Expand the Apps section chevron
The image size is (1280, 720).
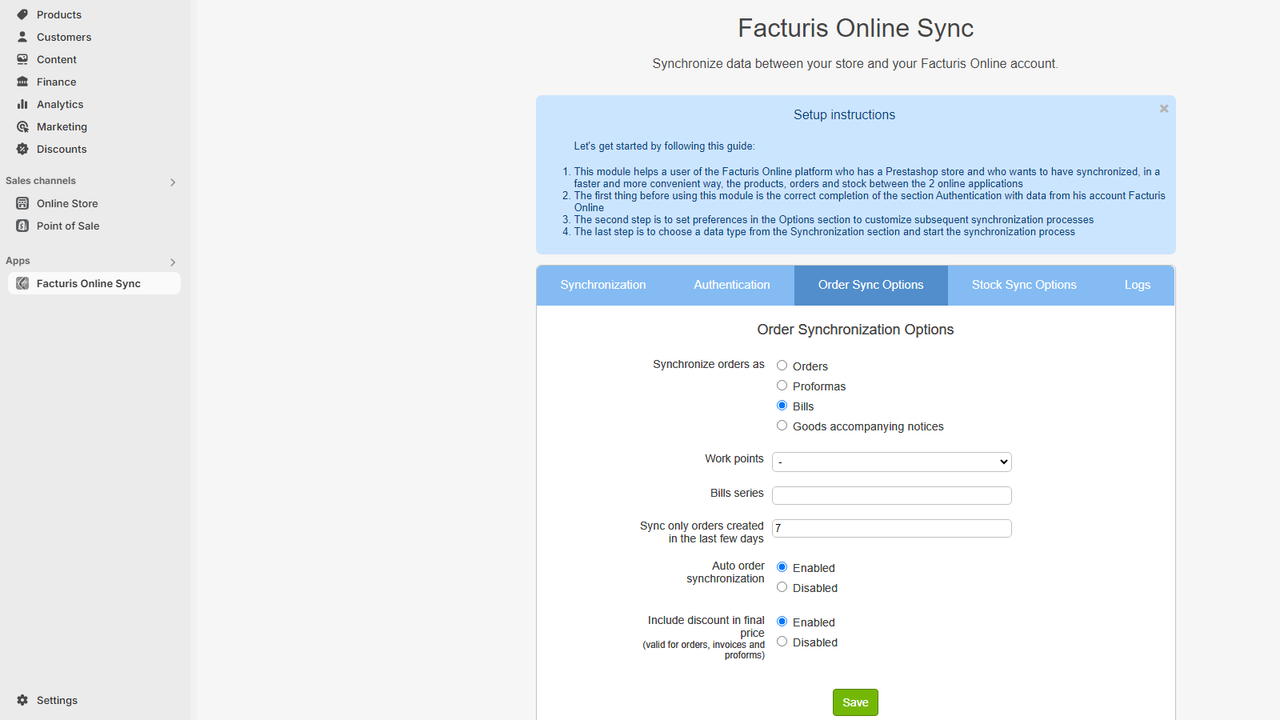click(173, 262)
